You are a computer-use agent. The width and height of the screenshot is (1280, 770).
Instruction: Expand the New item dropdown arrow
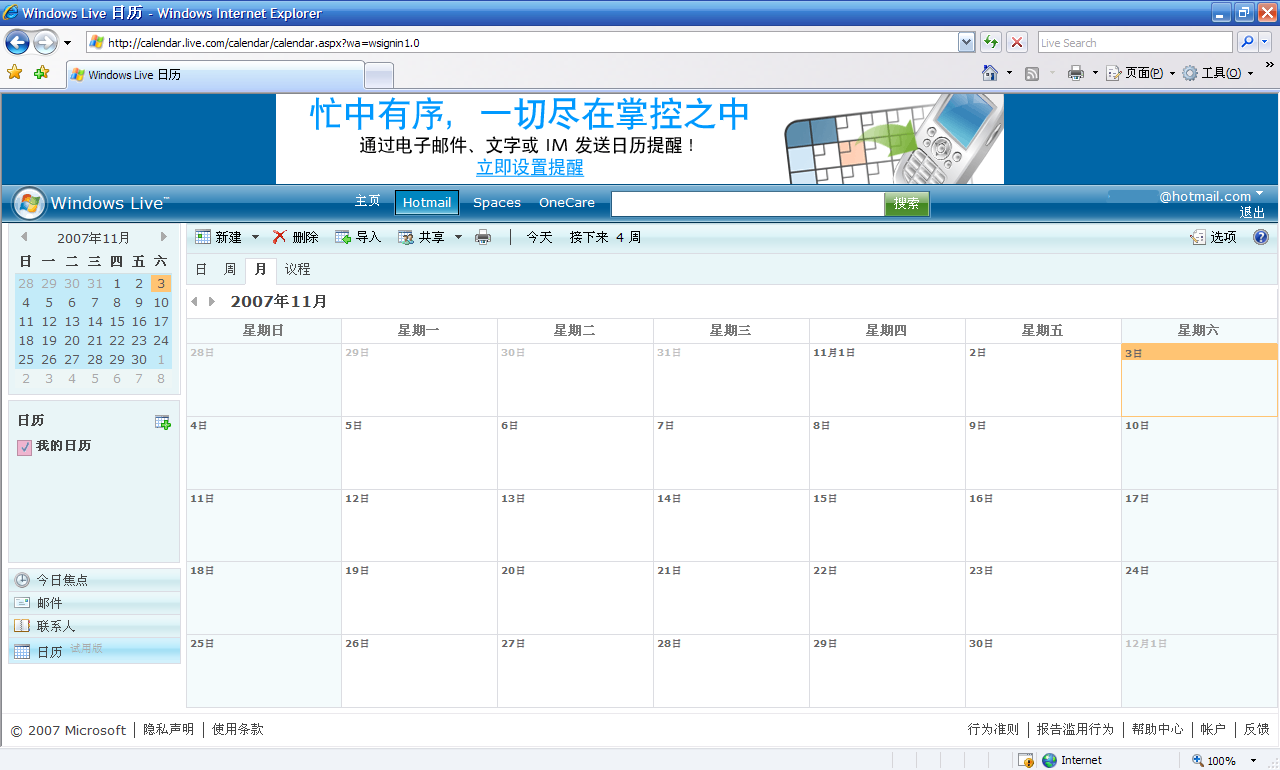coord(255,237)
